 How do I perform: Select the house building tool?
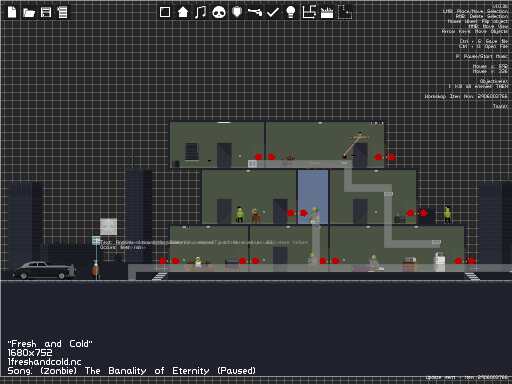point(183,12)
